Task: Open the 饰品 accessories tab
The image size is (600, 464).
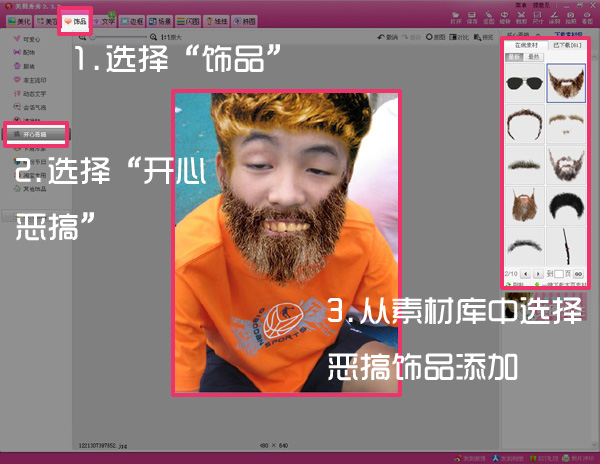Action: pos(76,20)
